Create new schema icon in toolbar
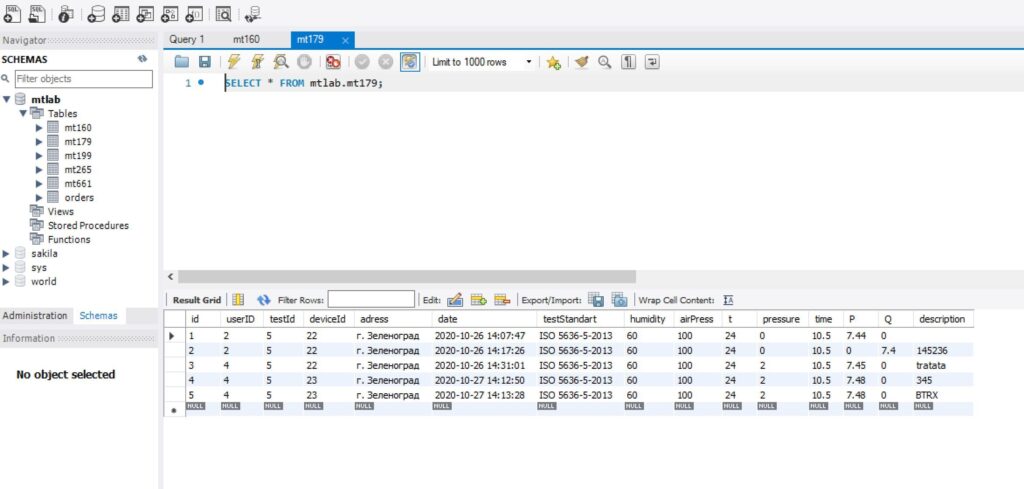Viewport: 1024px width, 489px height. point(96,13)
